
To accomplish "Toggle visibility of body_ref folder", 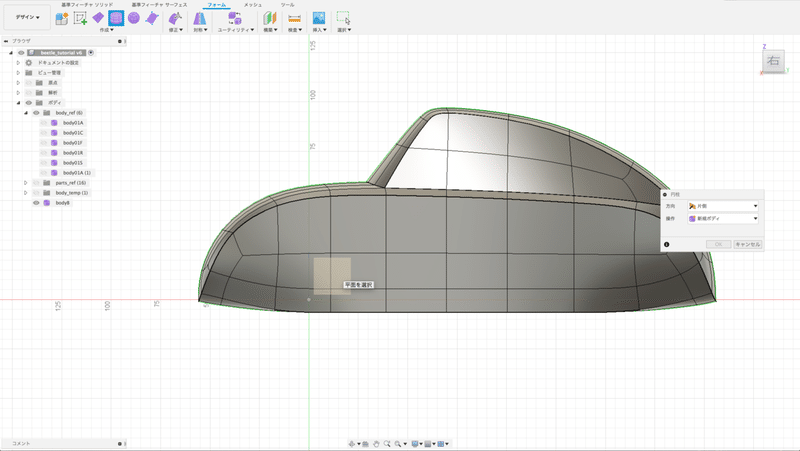I will point(36,113).
